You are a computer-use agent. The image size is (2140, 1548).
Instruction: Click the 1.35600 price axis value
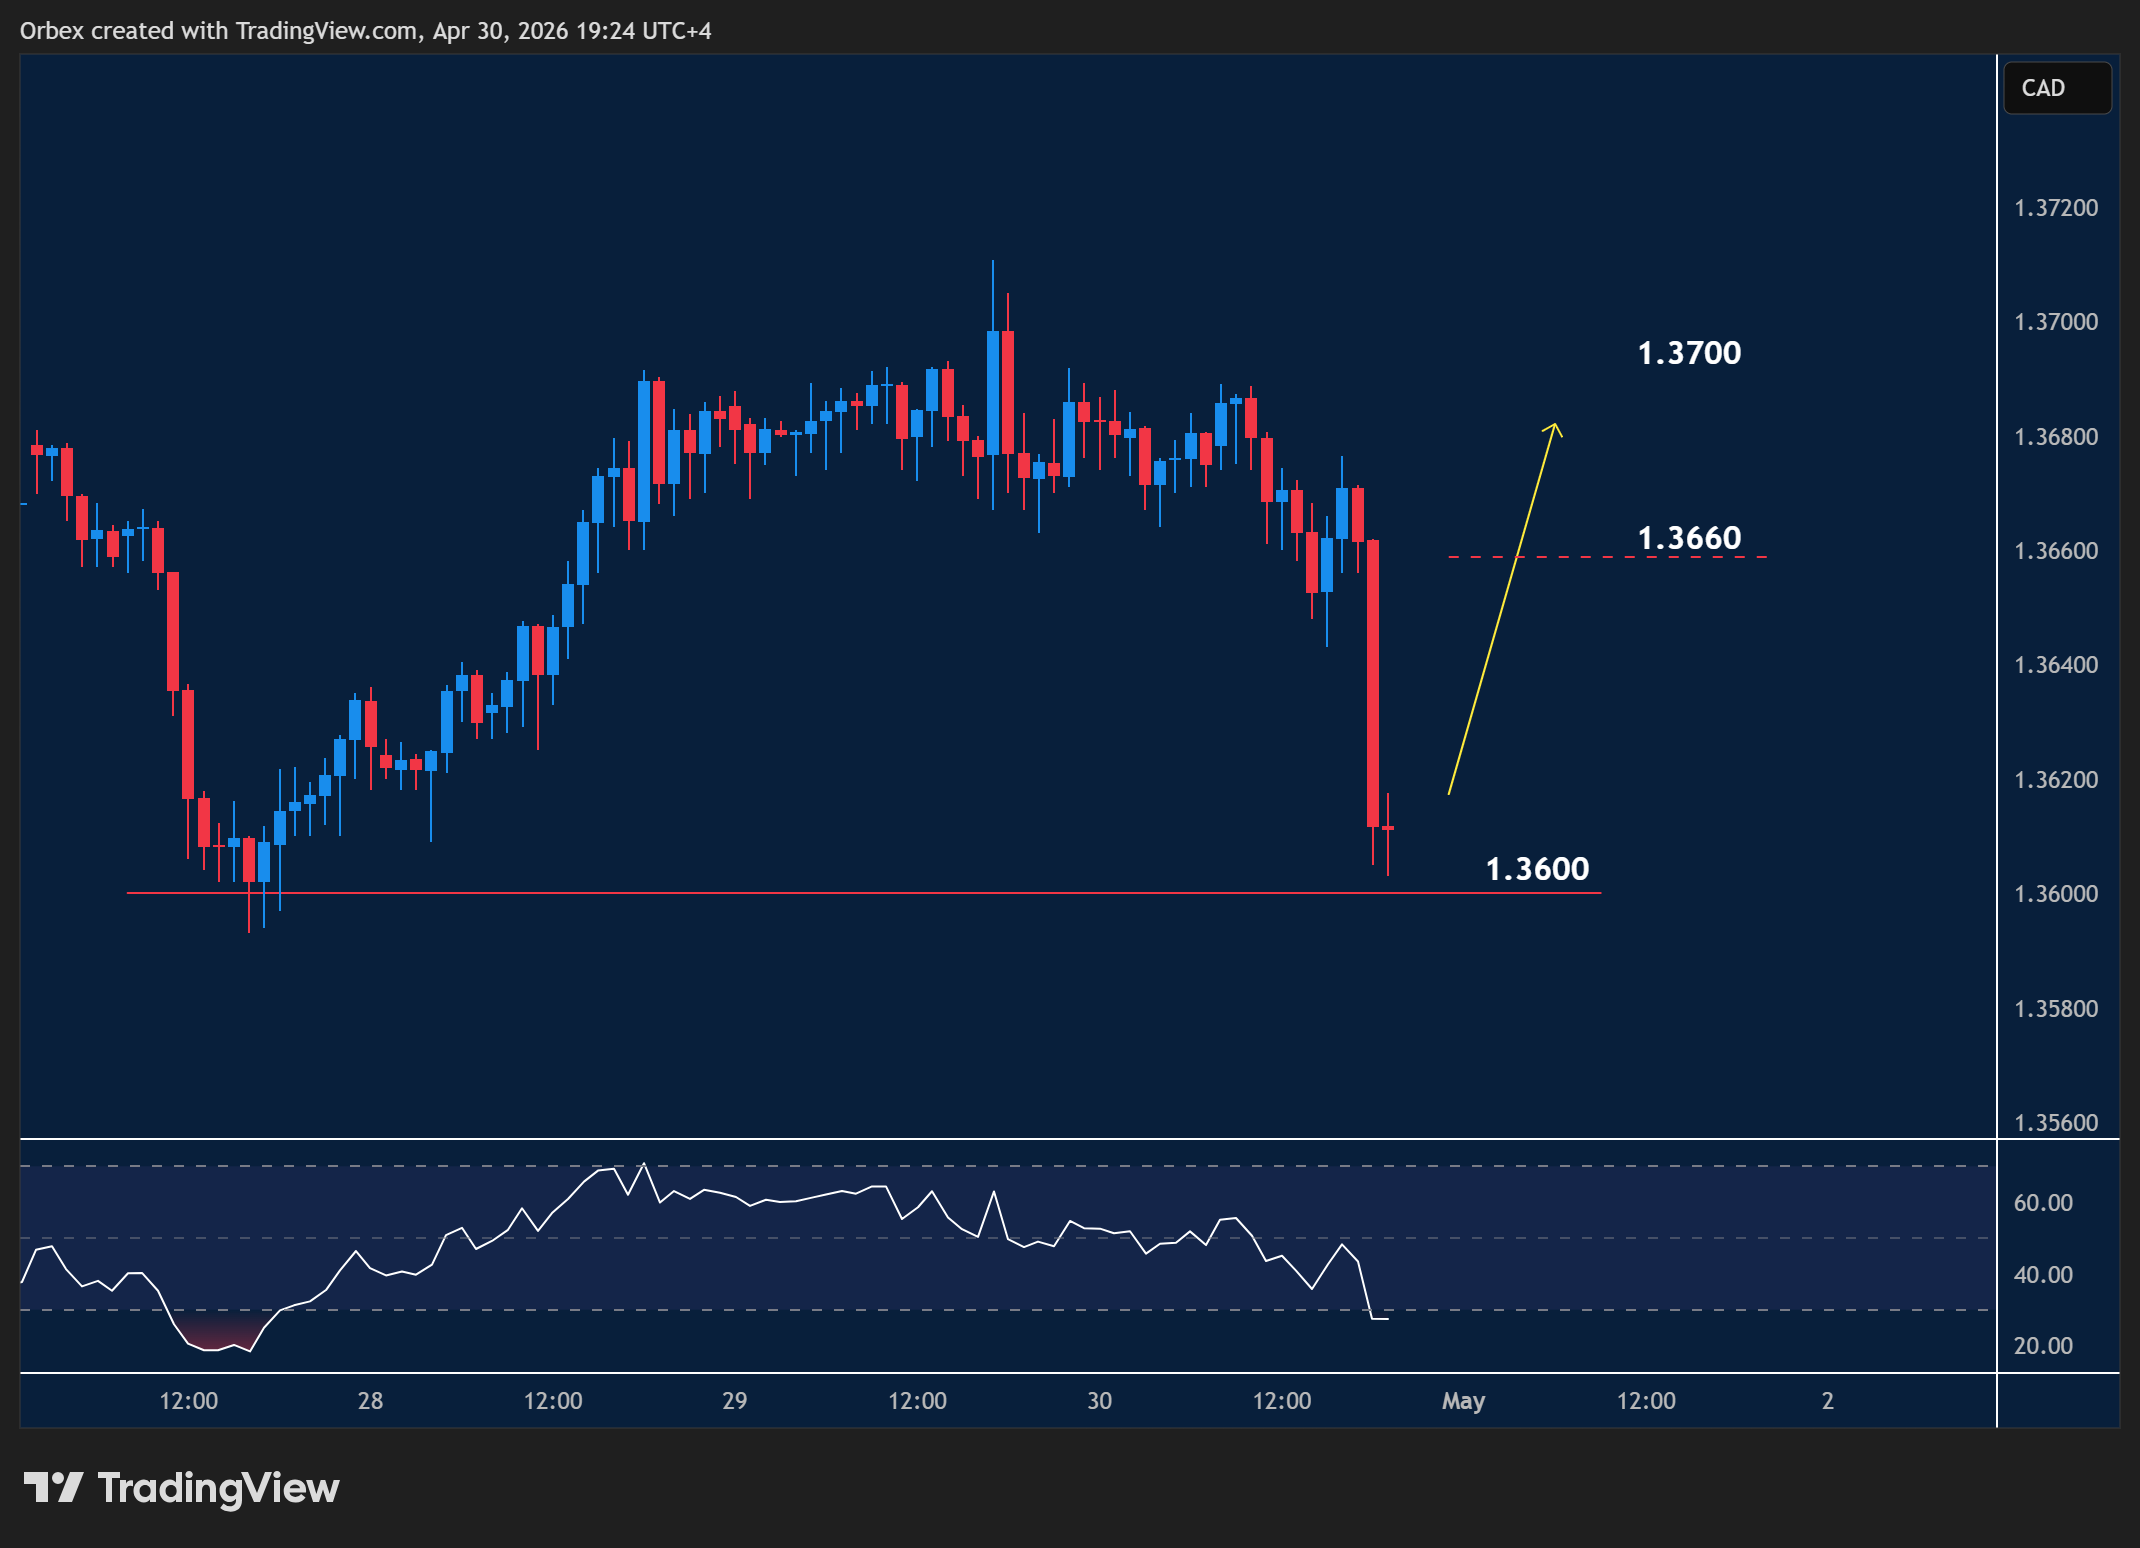[x=2056, y=1123]
